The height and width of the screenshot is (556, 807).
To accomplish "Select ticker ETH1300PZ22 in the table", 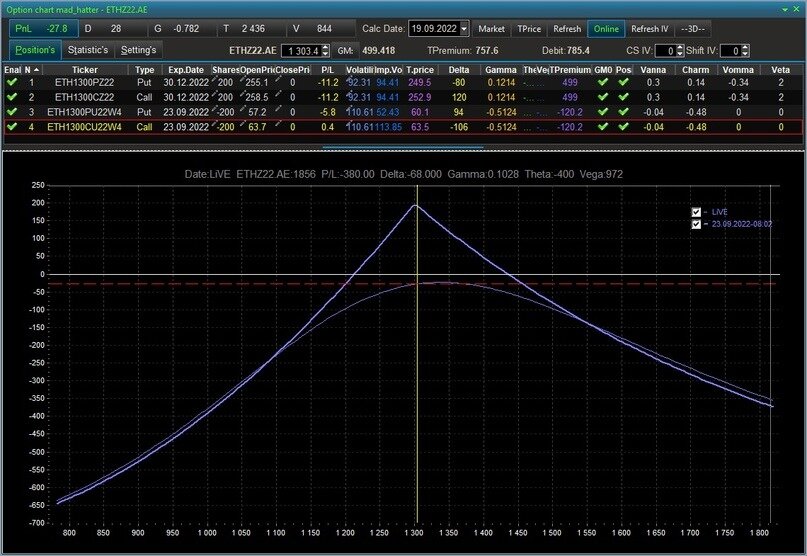I will click(x=84, y=82).
